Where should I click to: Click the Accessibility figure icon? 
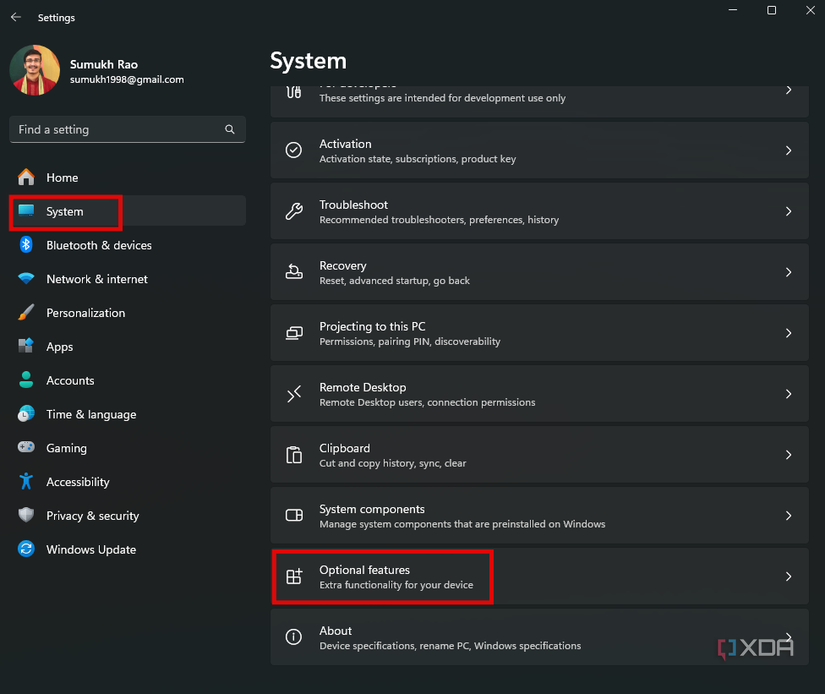coord(26,481)
